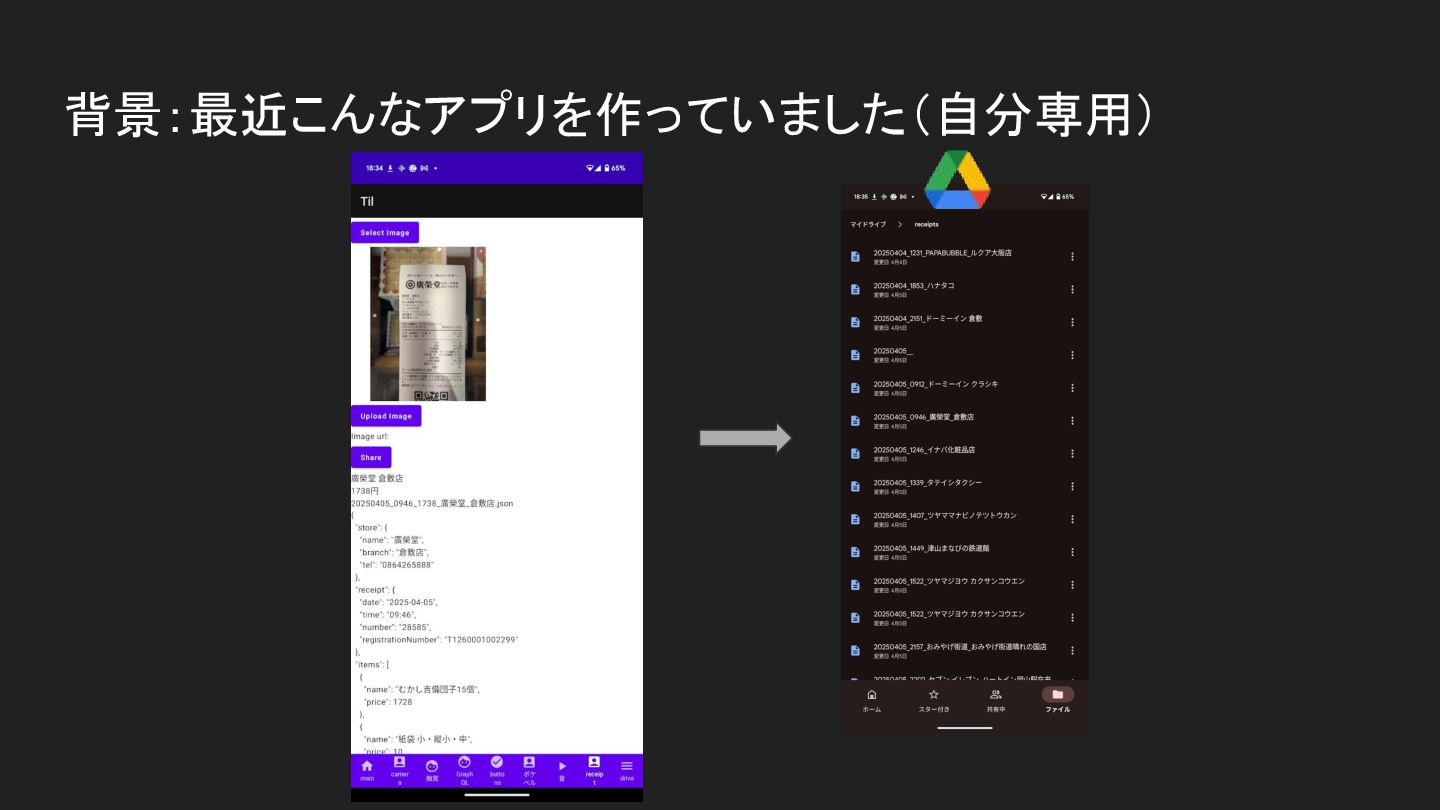The image size is (1440, 810).
Task: Open file 20250405_1407_ツヤママナビノテツトウカン
Action: [964, 519]
